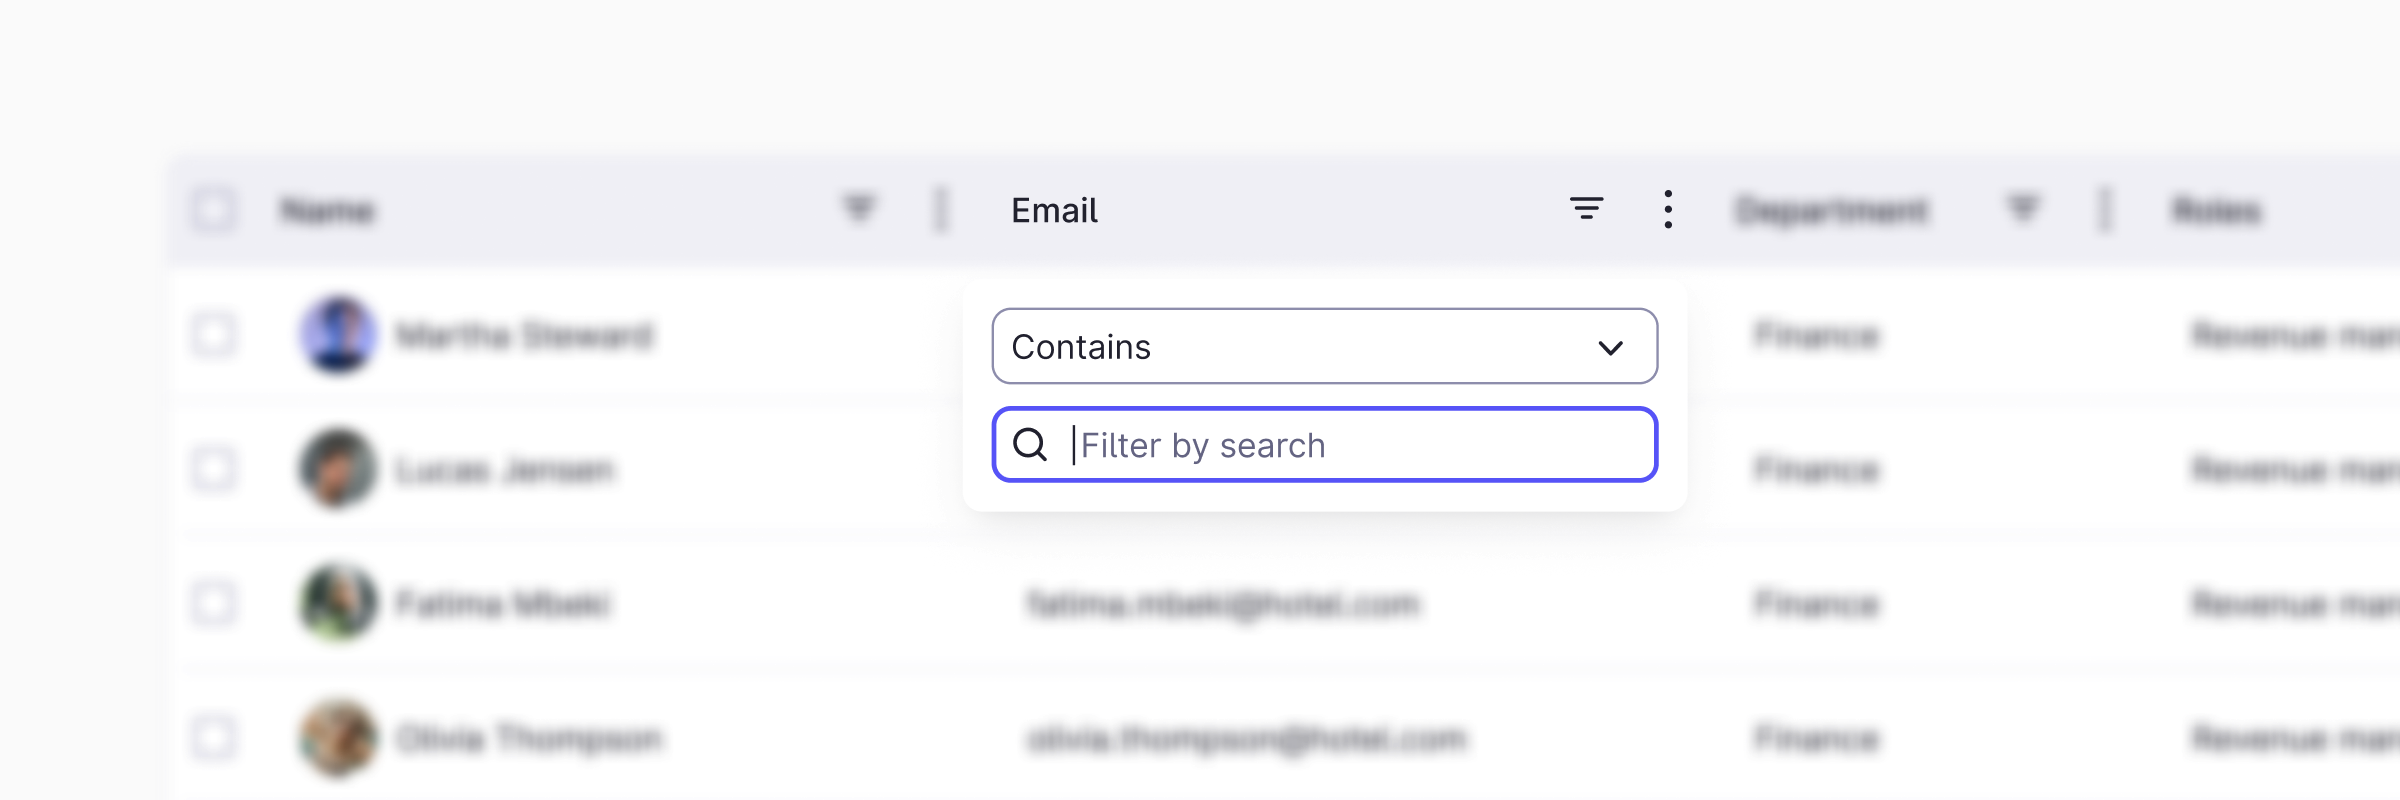This screenshot has width=2400, height=800.
Task: Open the Email column three-dot menu
Action: coord(1667,209)
